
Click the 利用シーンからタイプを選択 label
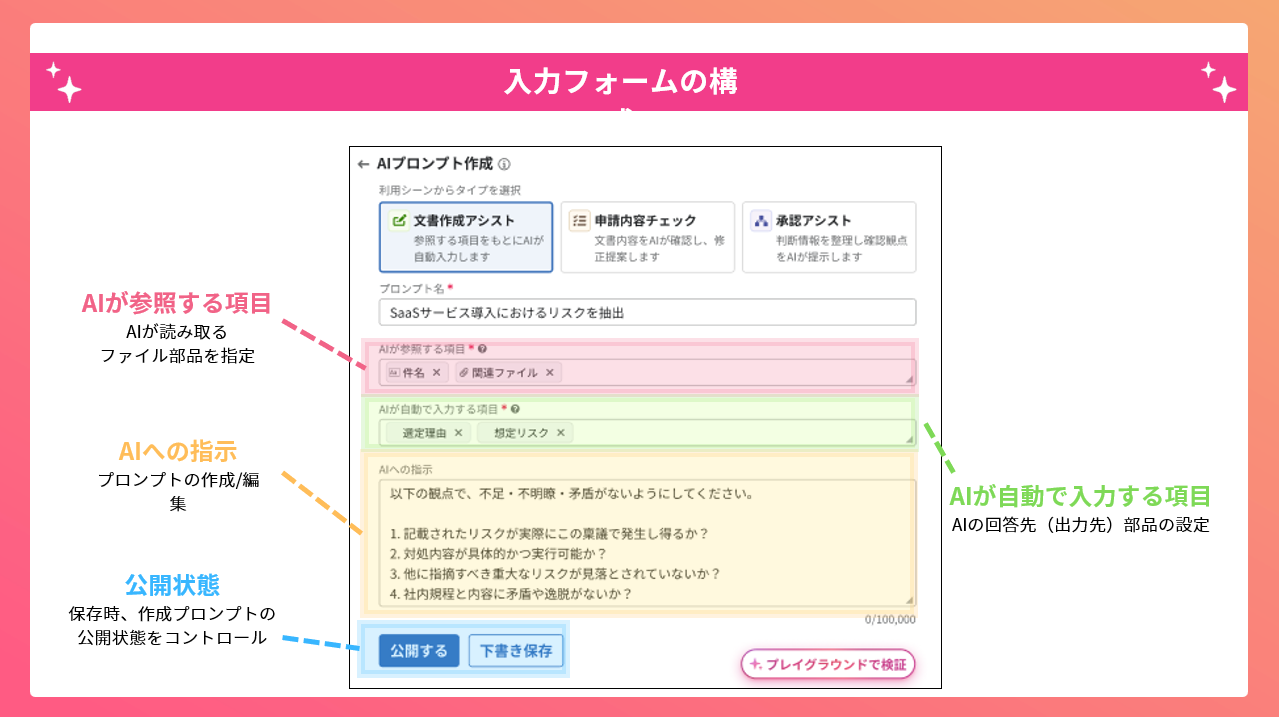[x=449, y=190]
